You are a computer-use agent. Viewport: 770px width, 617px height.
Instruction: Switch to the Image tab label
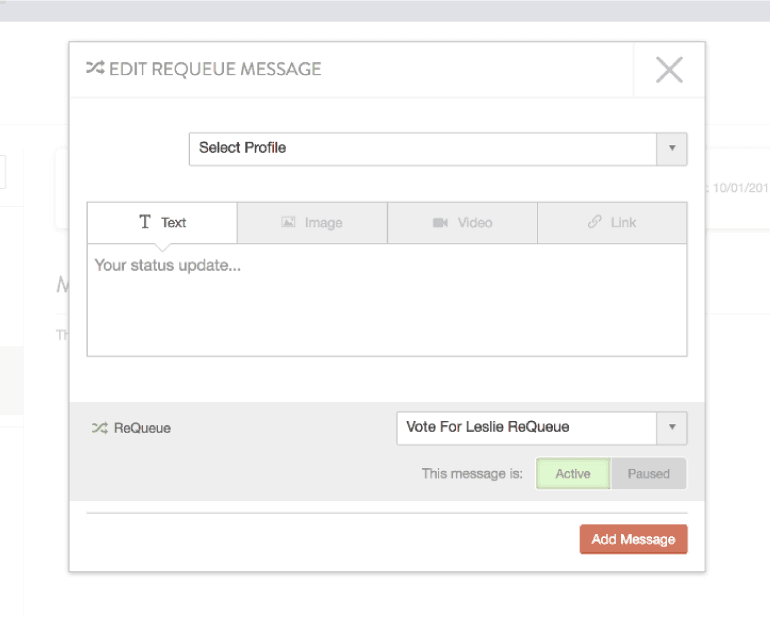tap(323, 223)
